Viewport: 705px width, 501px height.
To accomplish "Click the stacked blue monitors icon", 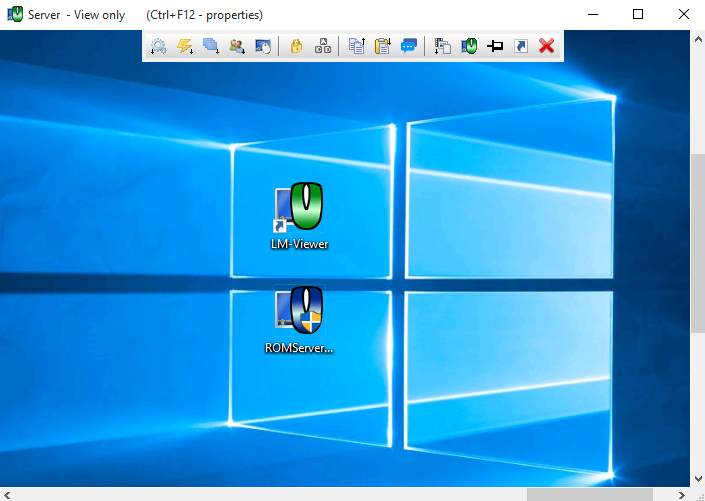I will click(211, 46).
